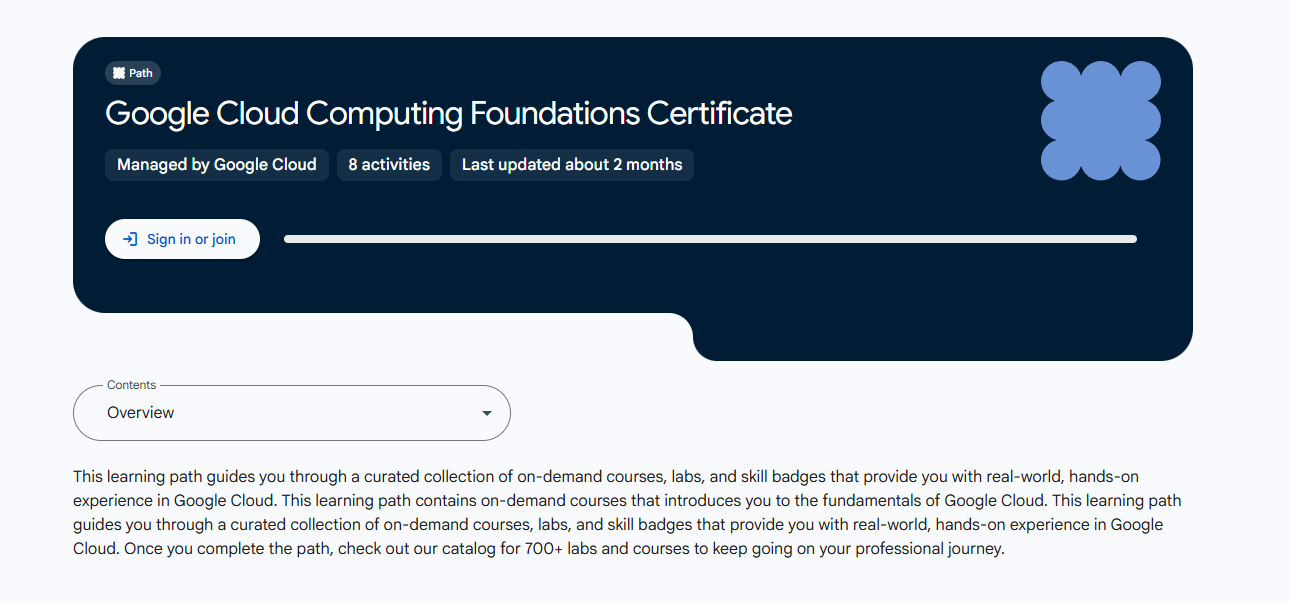The image size is (1290, 603).
Task: Click the "Managed by Google Cloud" chip
Action: [x=216, y=165]
